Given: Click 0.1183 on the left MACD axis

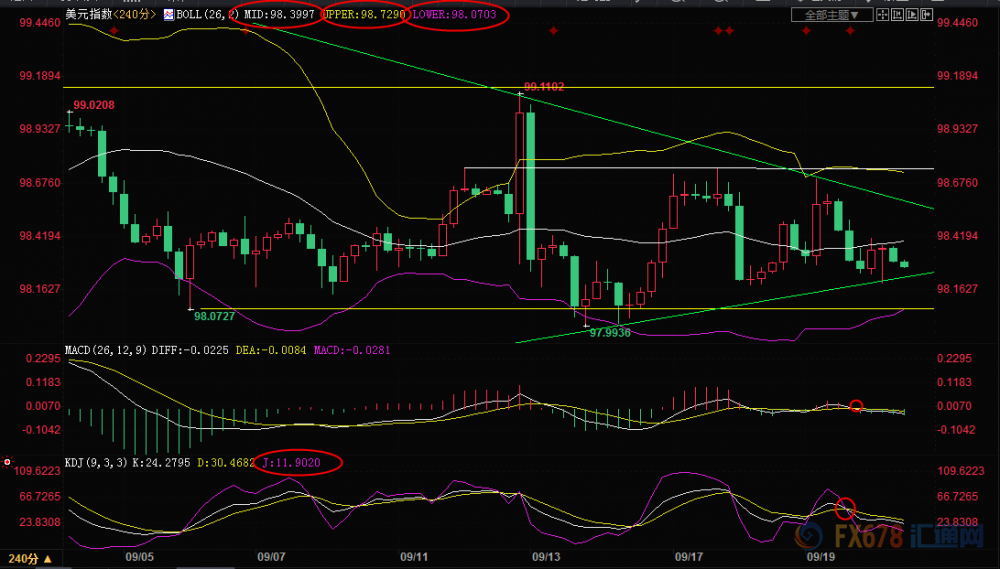Looking at the screenshot, I should 43,383.
